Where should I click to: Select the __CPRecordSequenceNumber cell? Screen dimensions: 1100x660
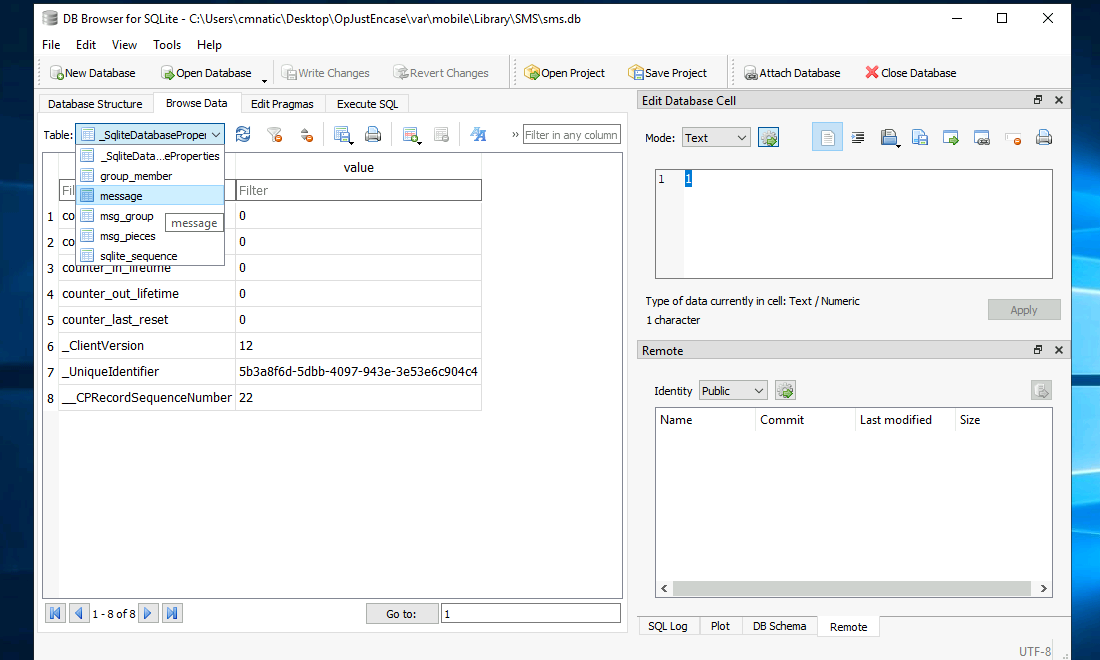(147, 397)
